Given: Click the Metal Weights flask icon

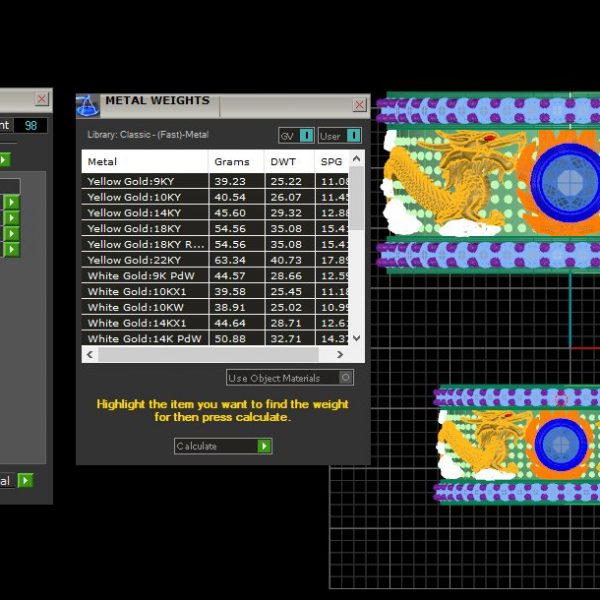Looking at the screenshot, I should point(88,106).
